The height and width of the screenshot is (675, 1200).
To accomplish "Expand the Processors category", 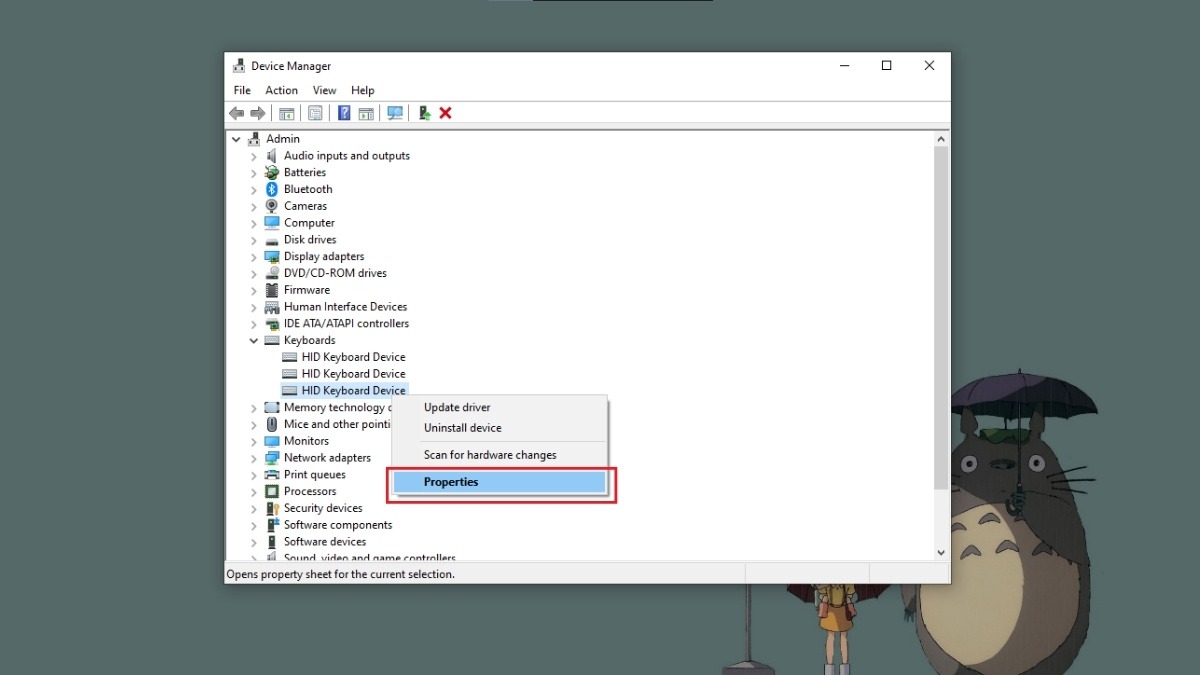I will click(254, 492).
